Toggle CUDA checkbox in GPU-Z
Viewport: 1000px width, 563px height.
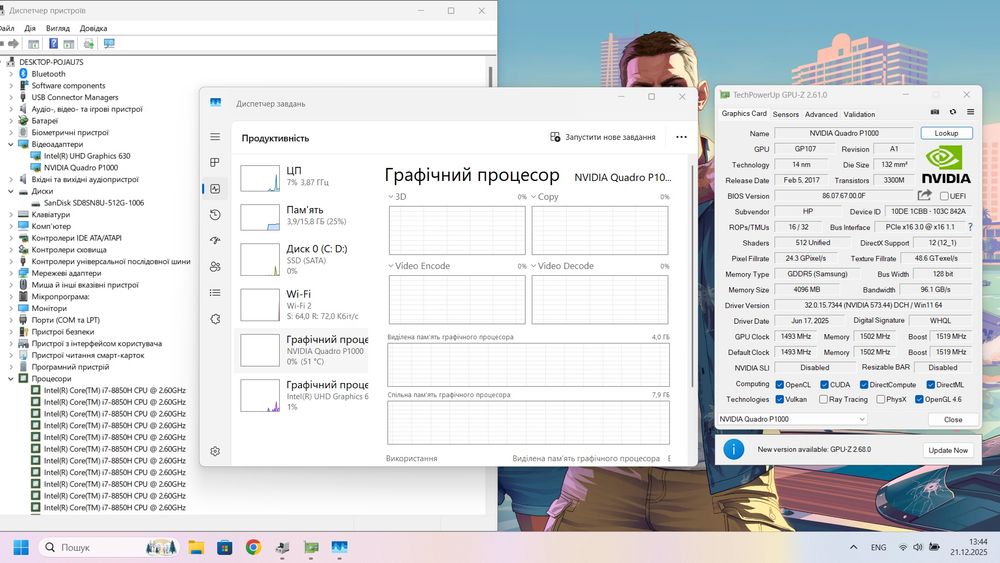point(824,384)
